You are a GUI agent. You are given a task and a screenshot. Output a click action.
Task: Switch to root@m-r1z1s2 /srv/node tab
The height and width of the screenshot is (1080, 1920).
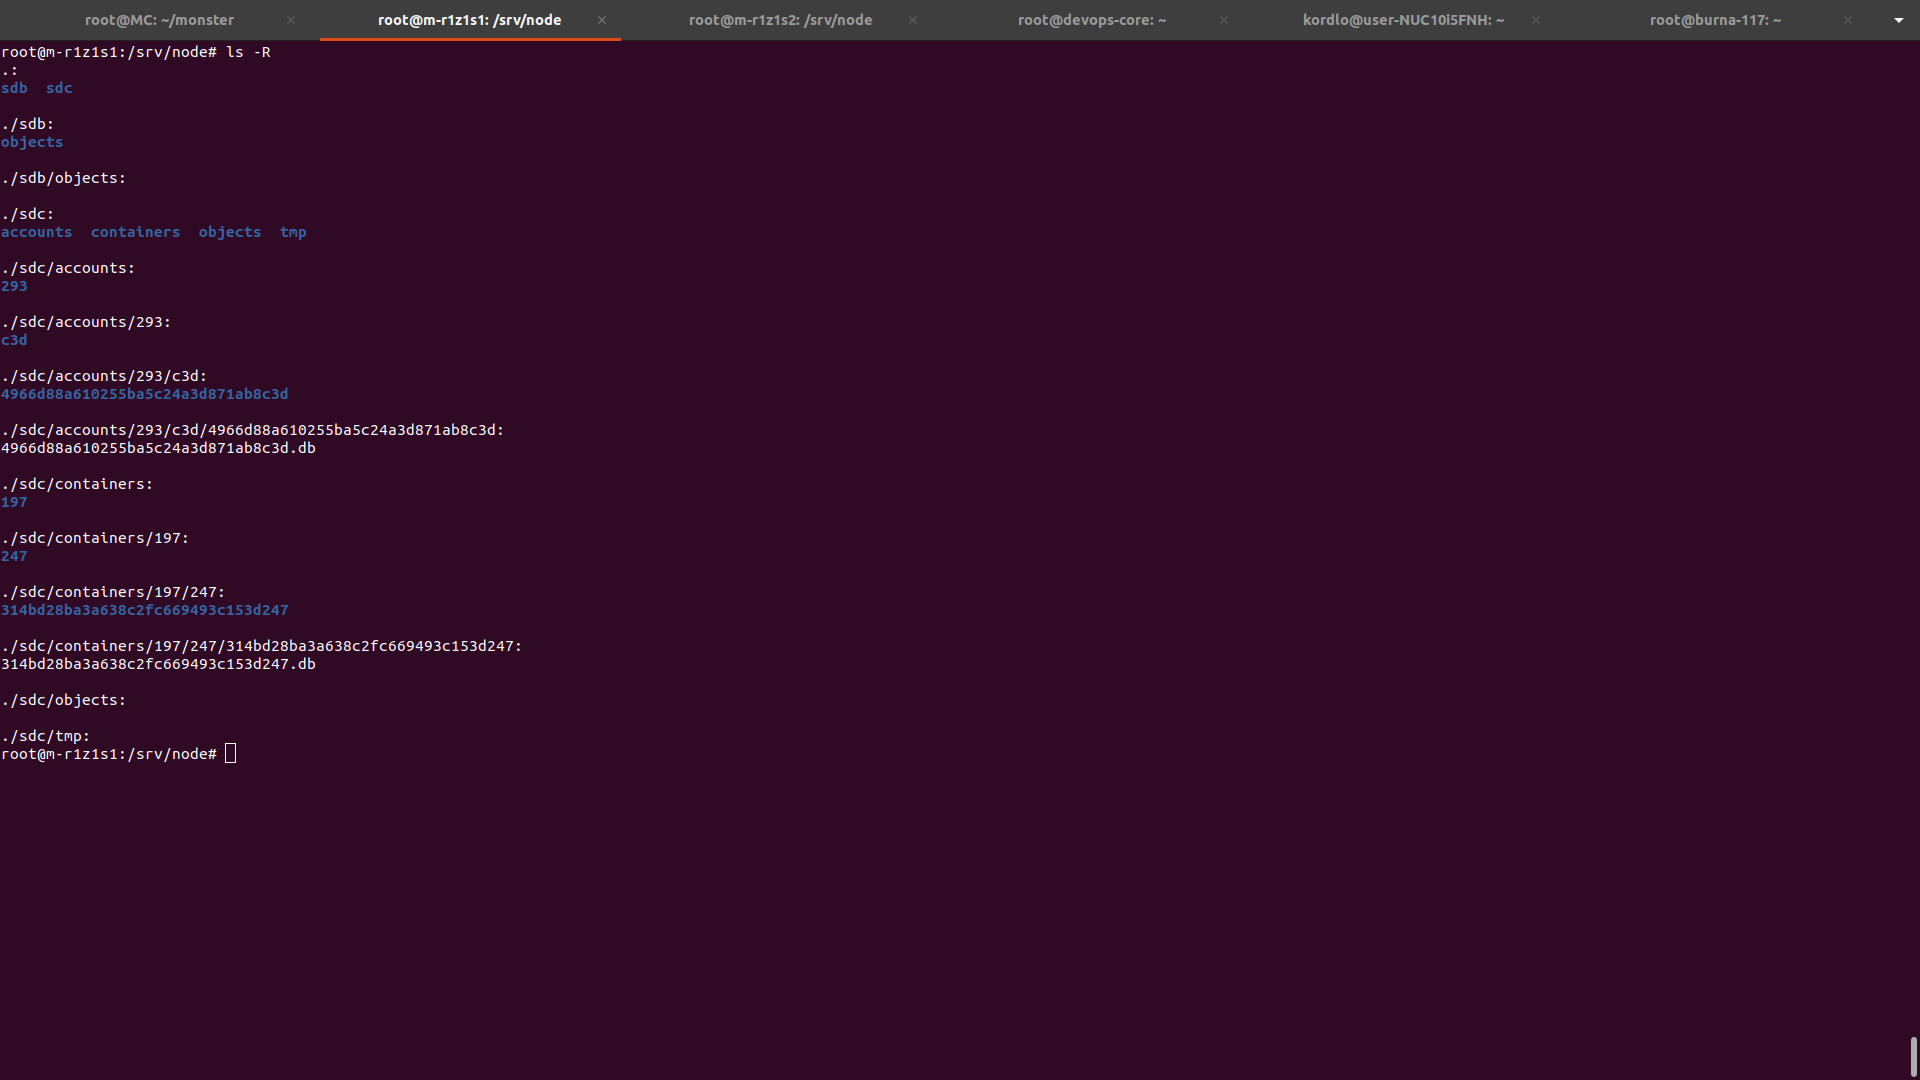(780, 20)
